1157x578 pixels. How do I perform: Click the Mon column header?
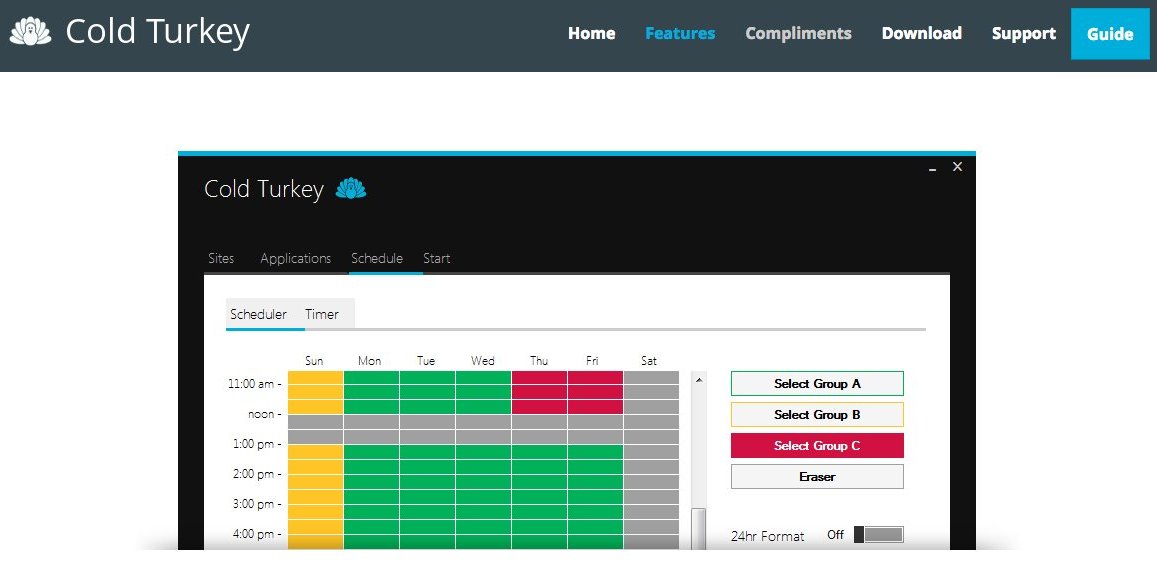pyautogui.click(x=370, y=361)
